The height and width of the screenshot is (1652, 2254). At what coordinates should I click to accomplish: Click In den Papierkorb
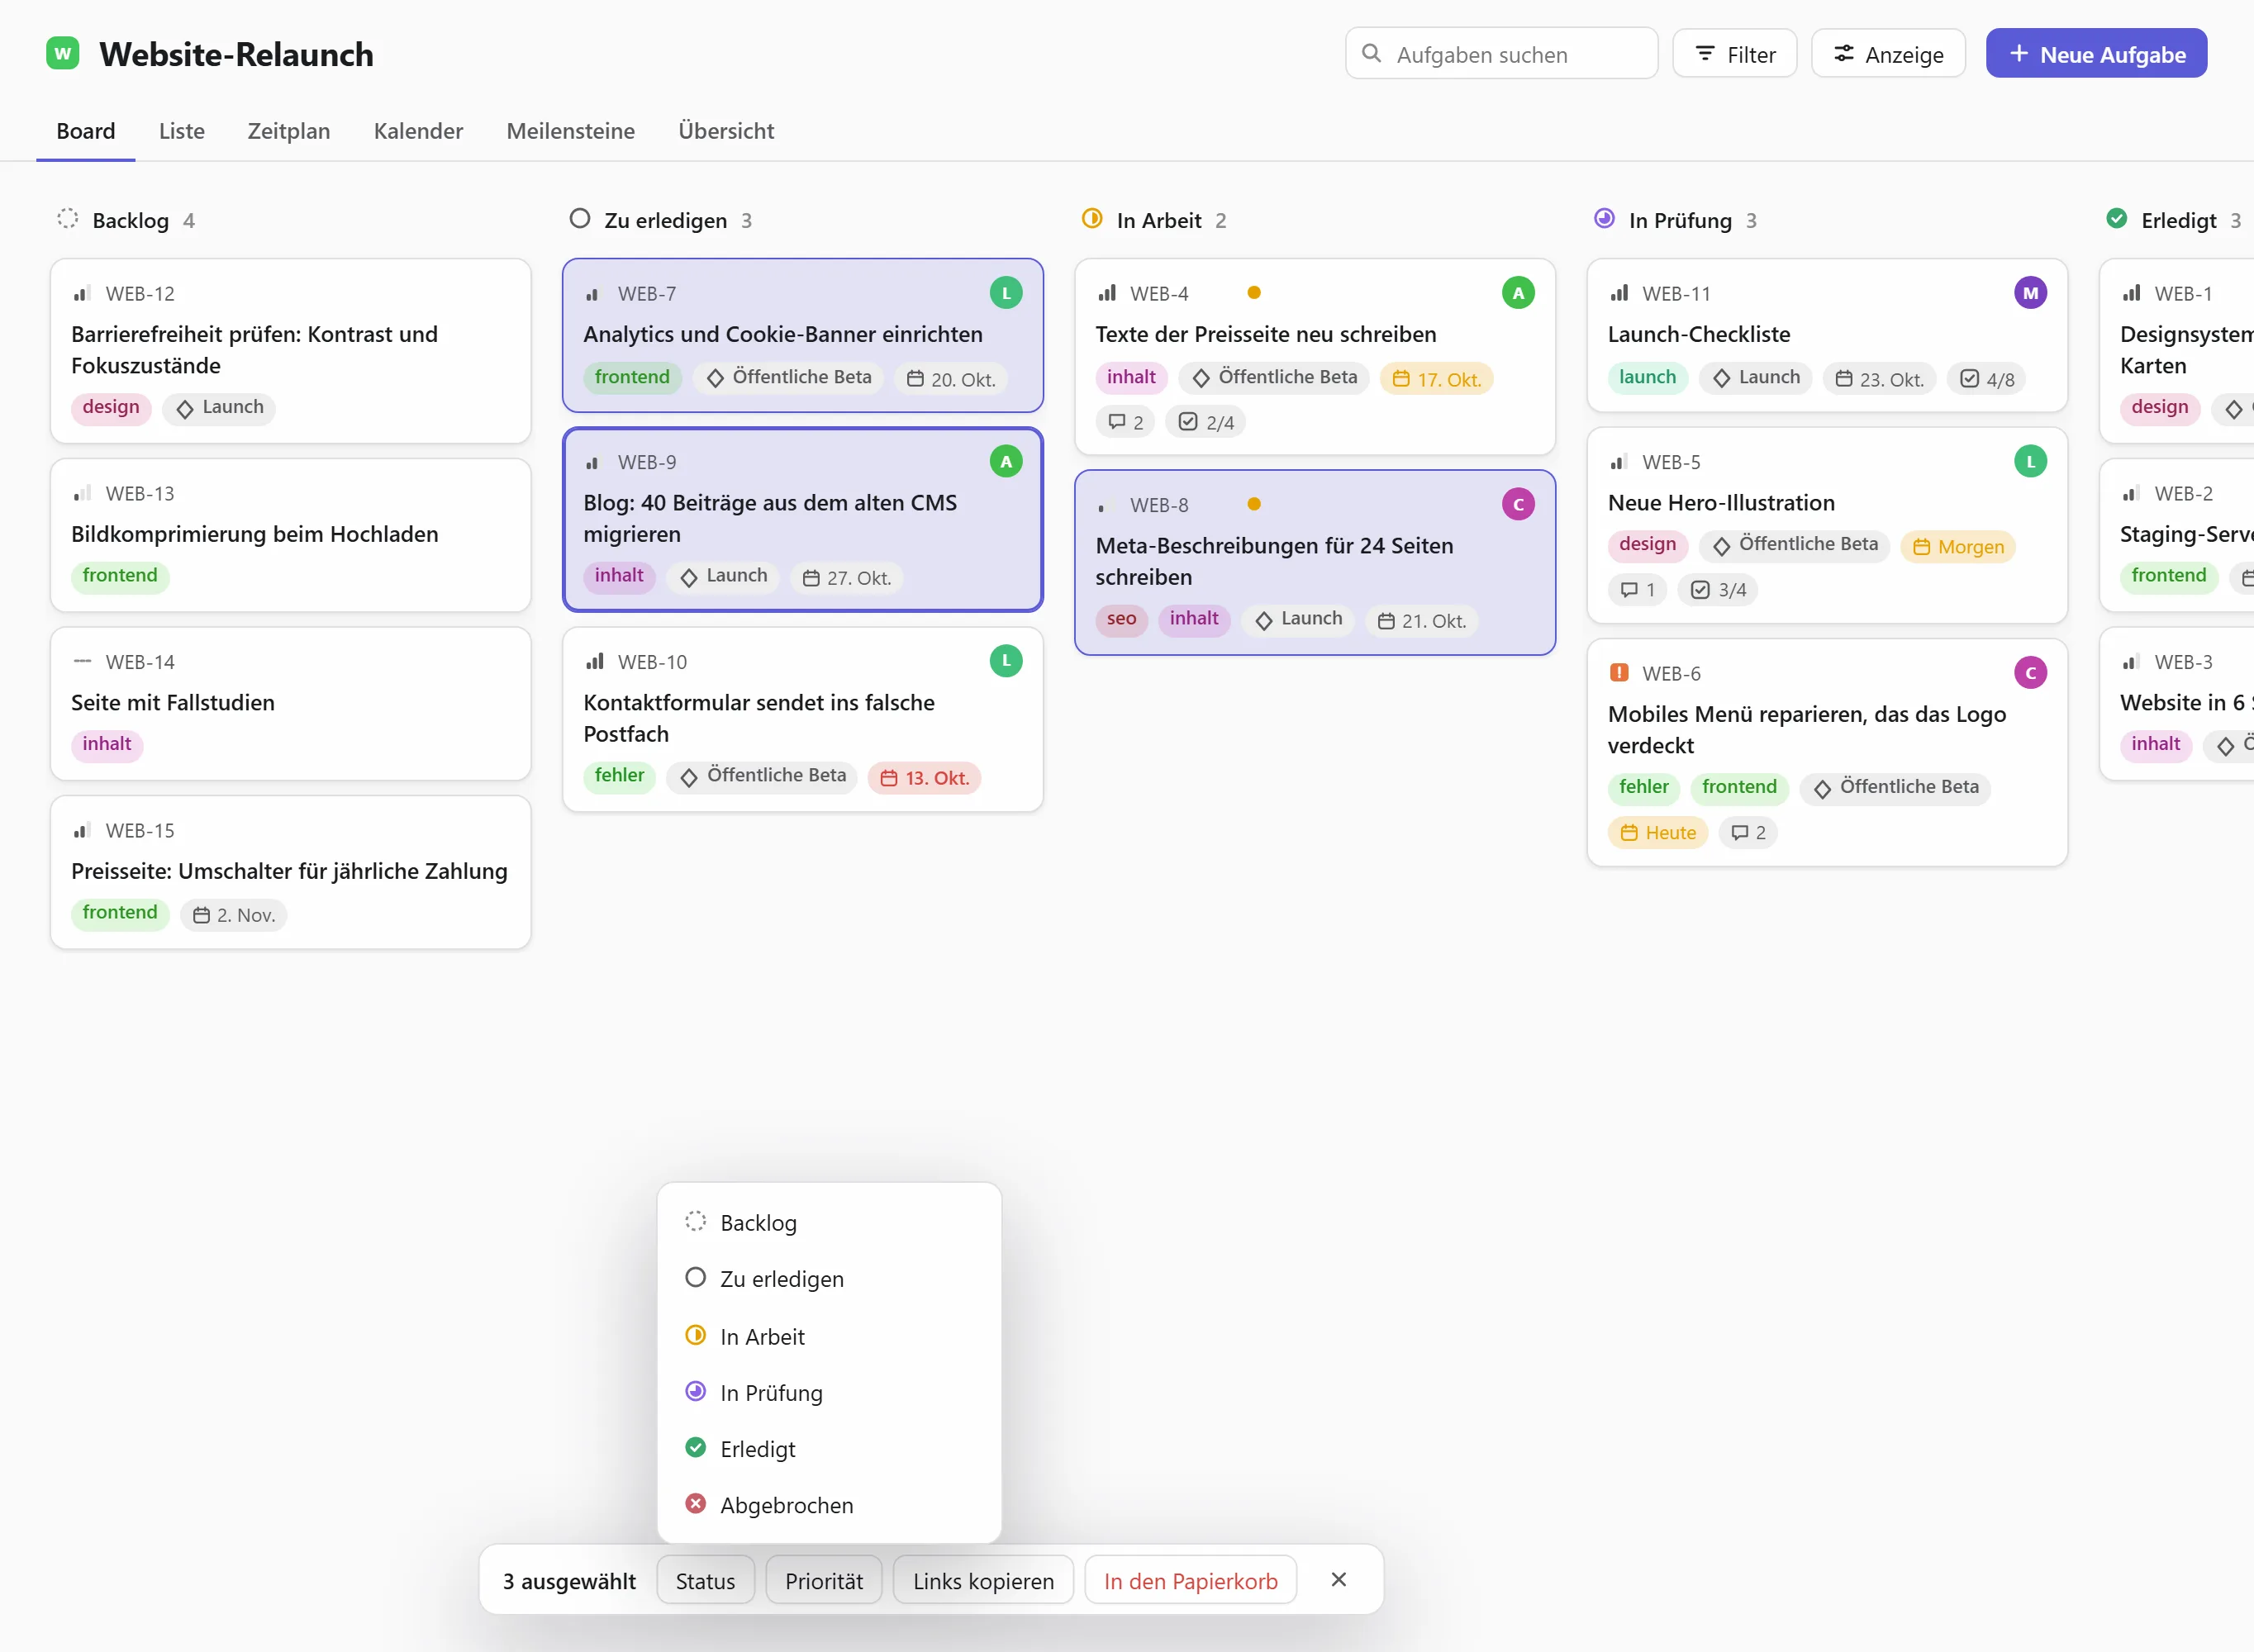[x=1190, y=1580]
